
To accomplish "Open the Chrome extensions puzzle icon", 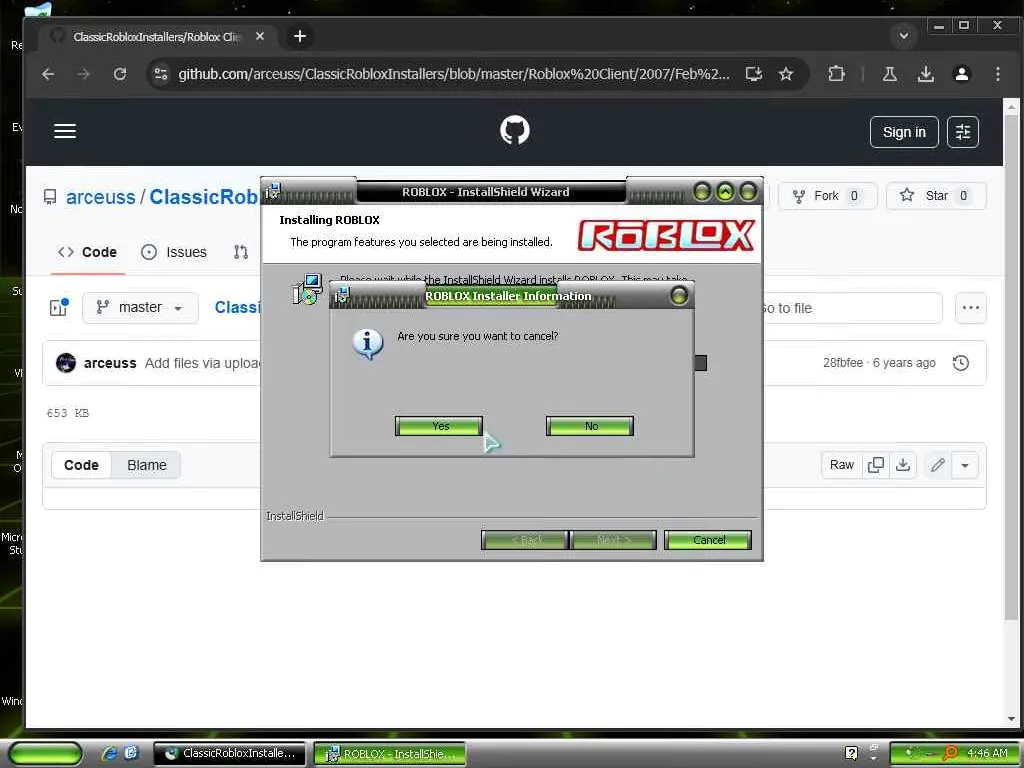I will pos(837,74).
